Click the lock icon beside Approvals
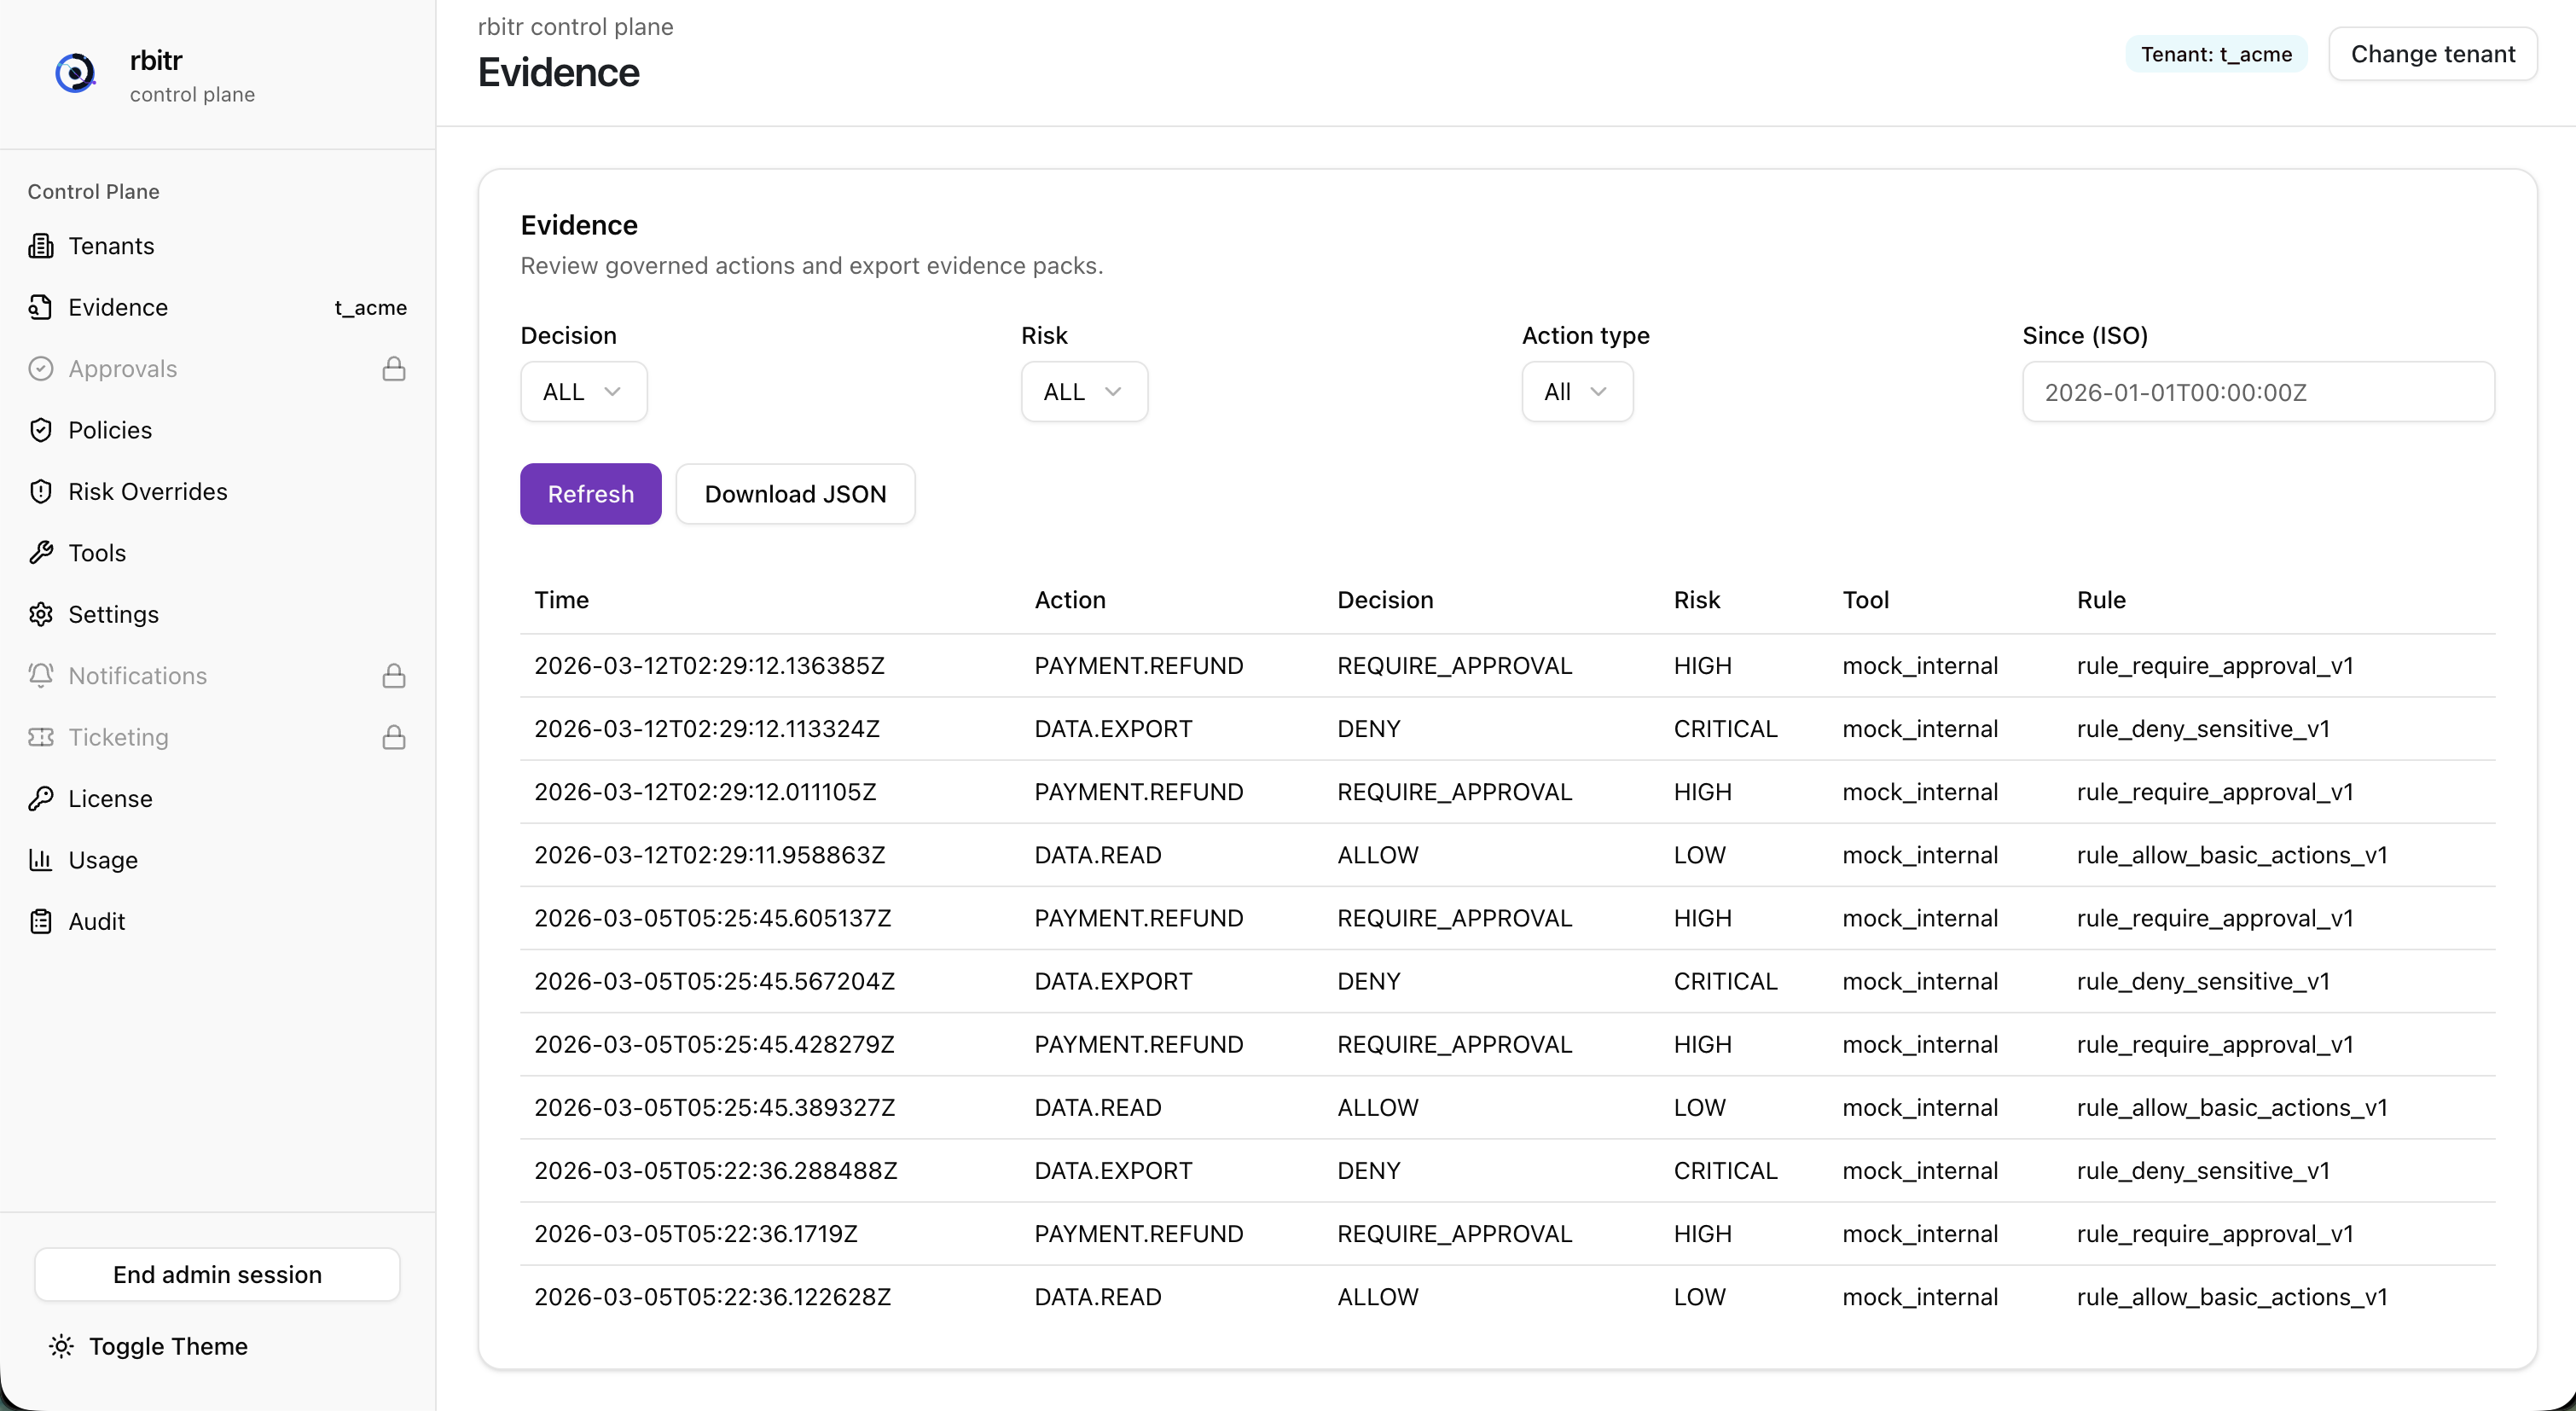The image size is (2576, 1411). pos(394,369)
